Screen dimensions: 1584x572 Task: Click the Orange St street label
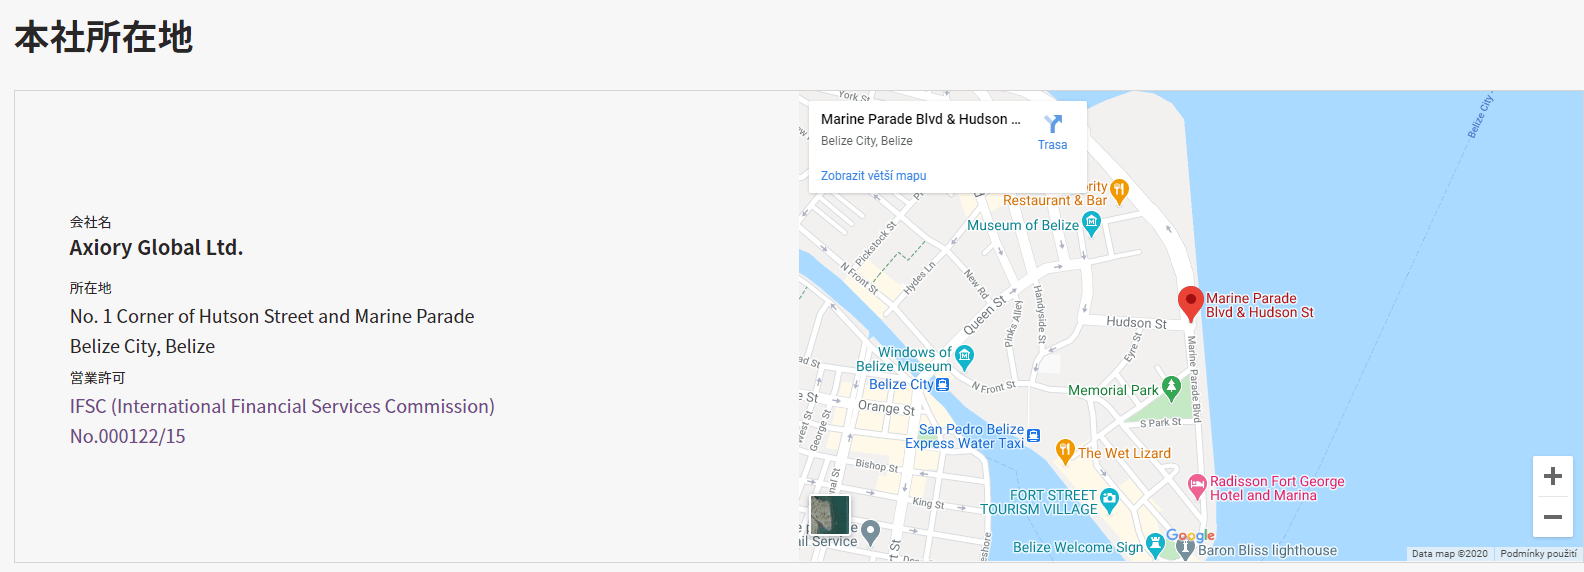[886, 407]
